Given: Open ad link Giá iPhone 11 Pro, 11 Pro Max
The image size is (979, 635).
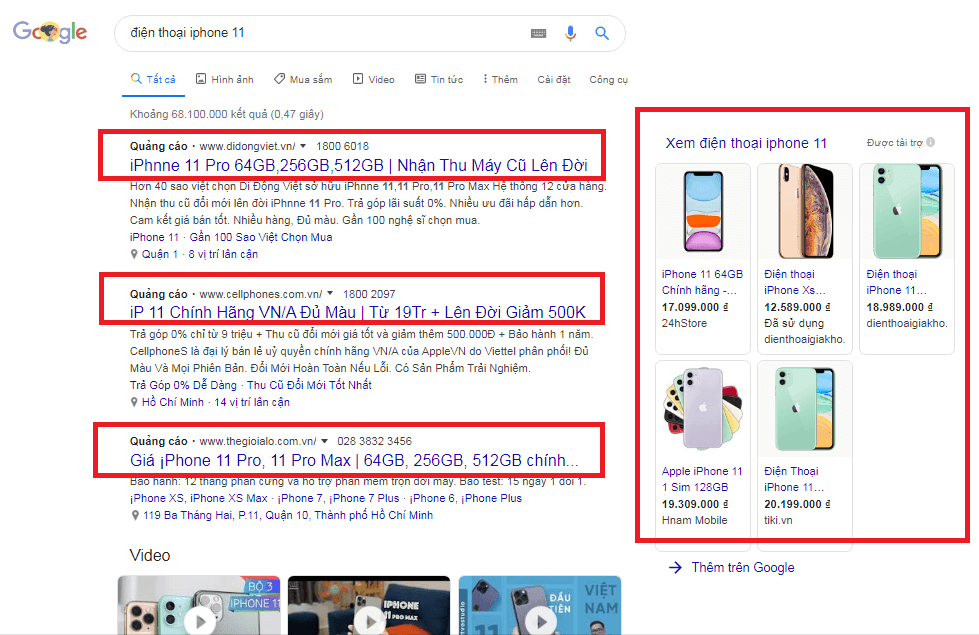Looking at the screenshot, I should click(x=354, y=461).
